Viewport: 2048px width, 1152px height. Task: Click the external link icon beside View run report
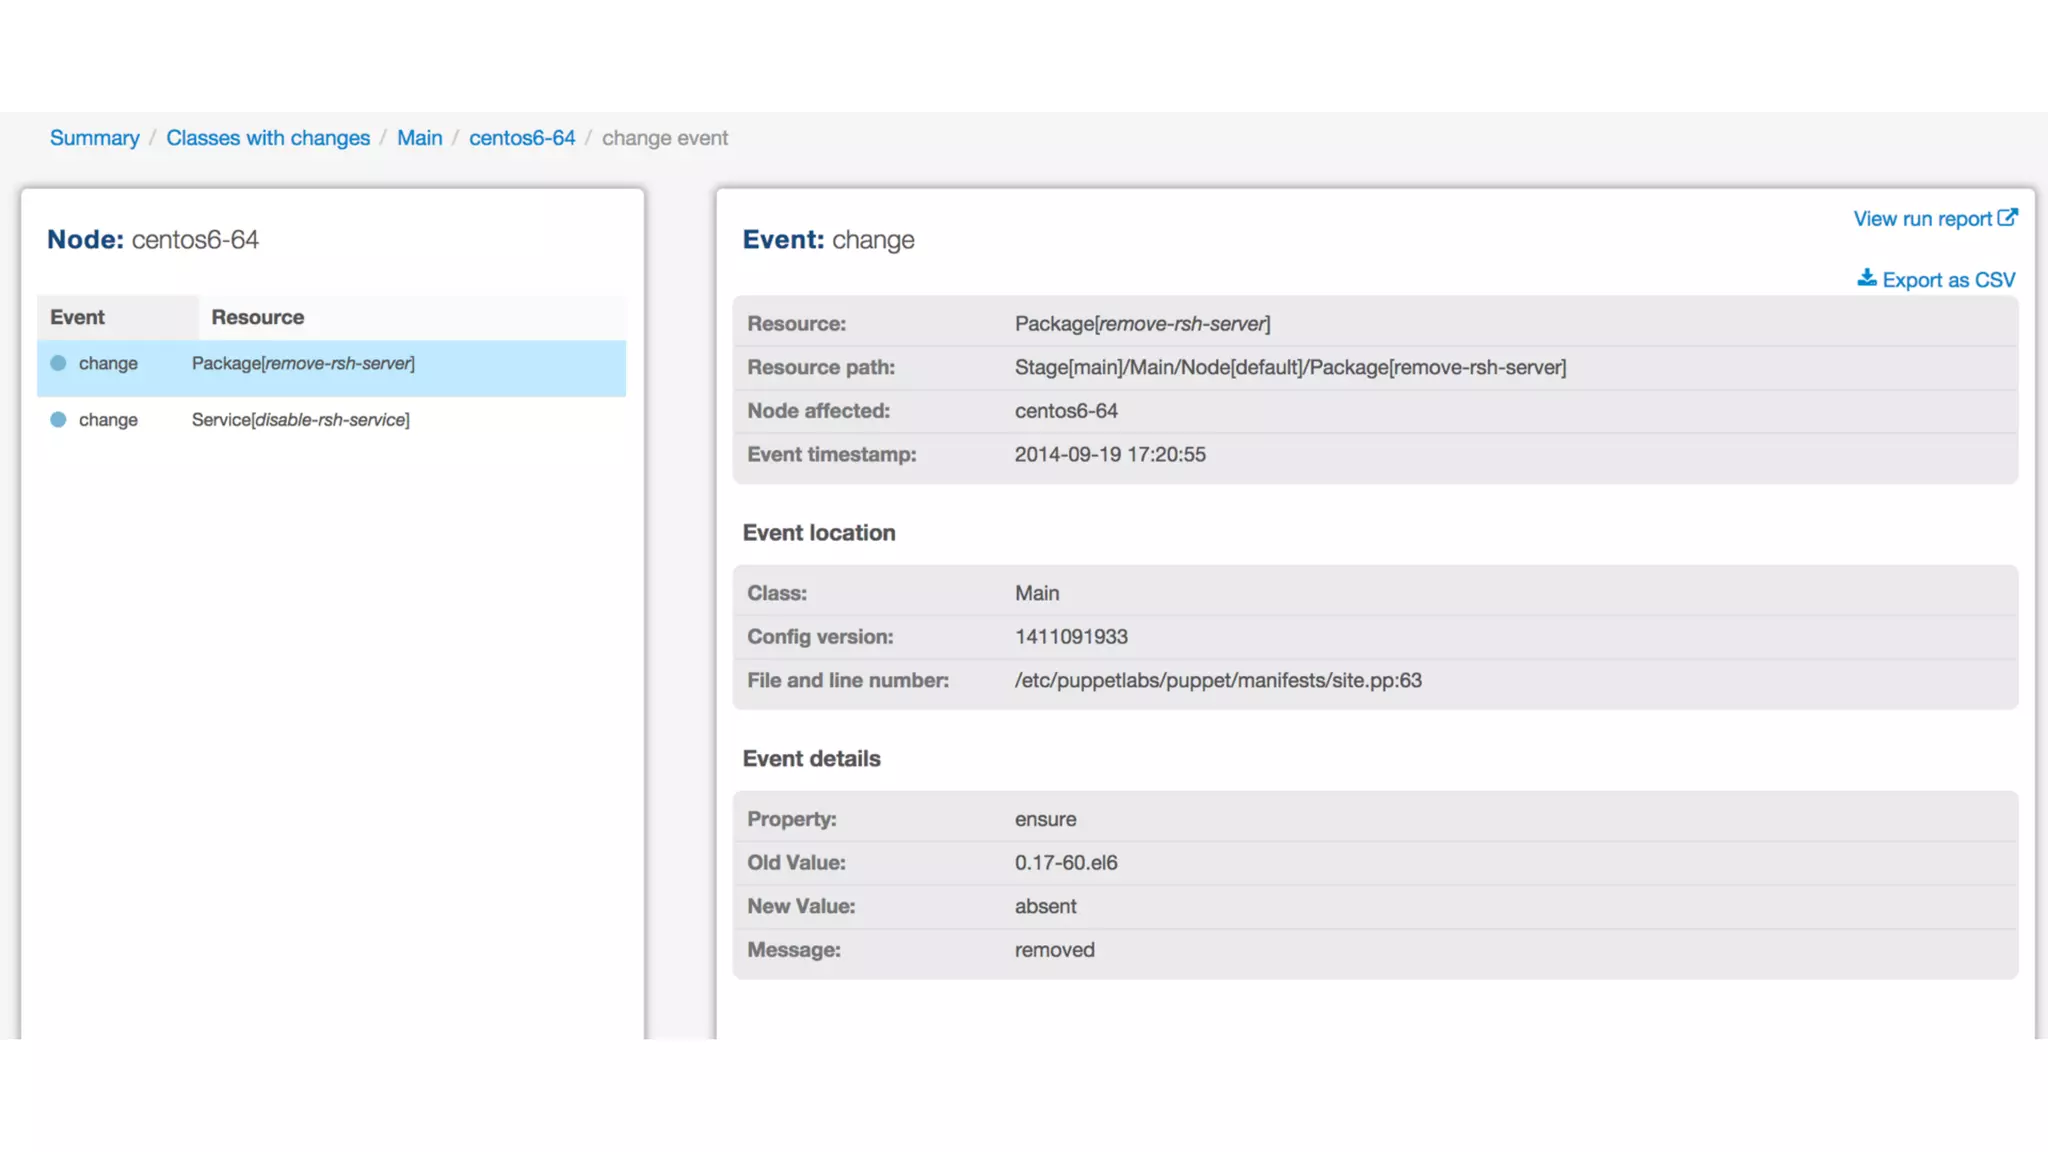point(2007,218)
